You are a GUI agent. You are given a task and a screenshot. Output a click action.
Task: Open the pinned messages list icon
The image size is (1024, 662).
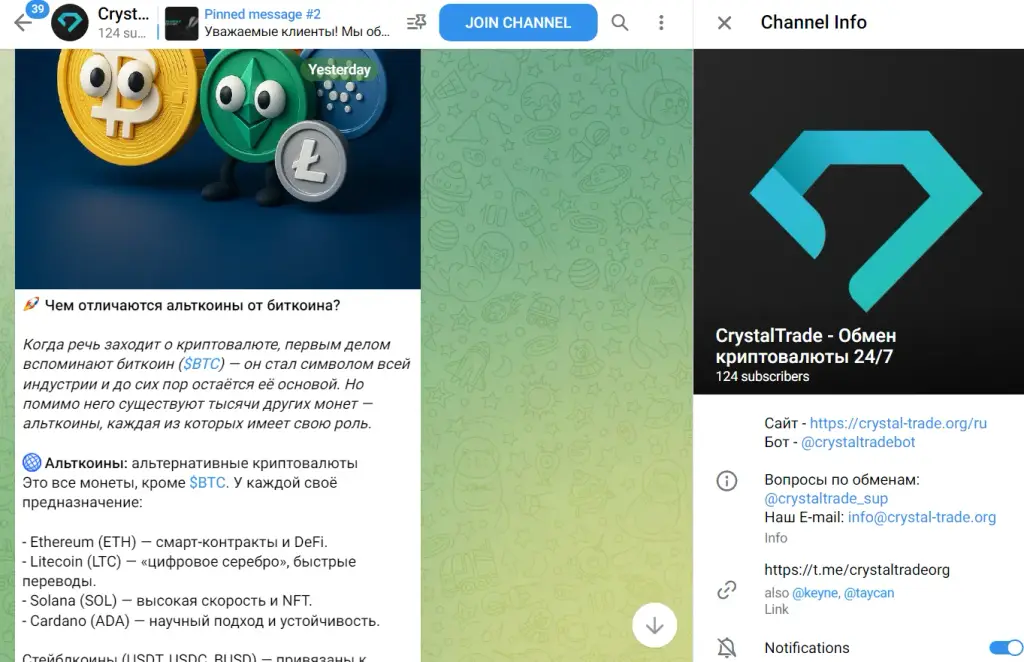click(416, 23)
